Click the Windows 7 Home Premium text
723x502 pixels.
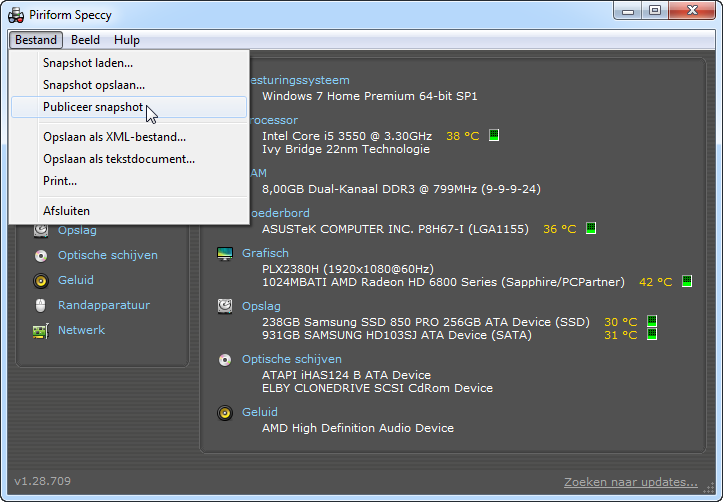370,96
